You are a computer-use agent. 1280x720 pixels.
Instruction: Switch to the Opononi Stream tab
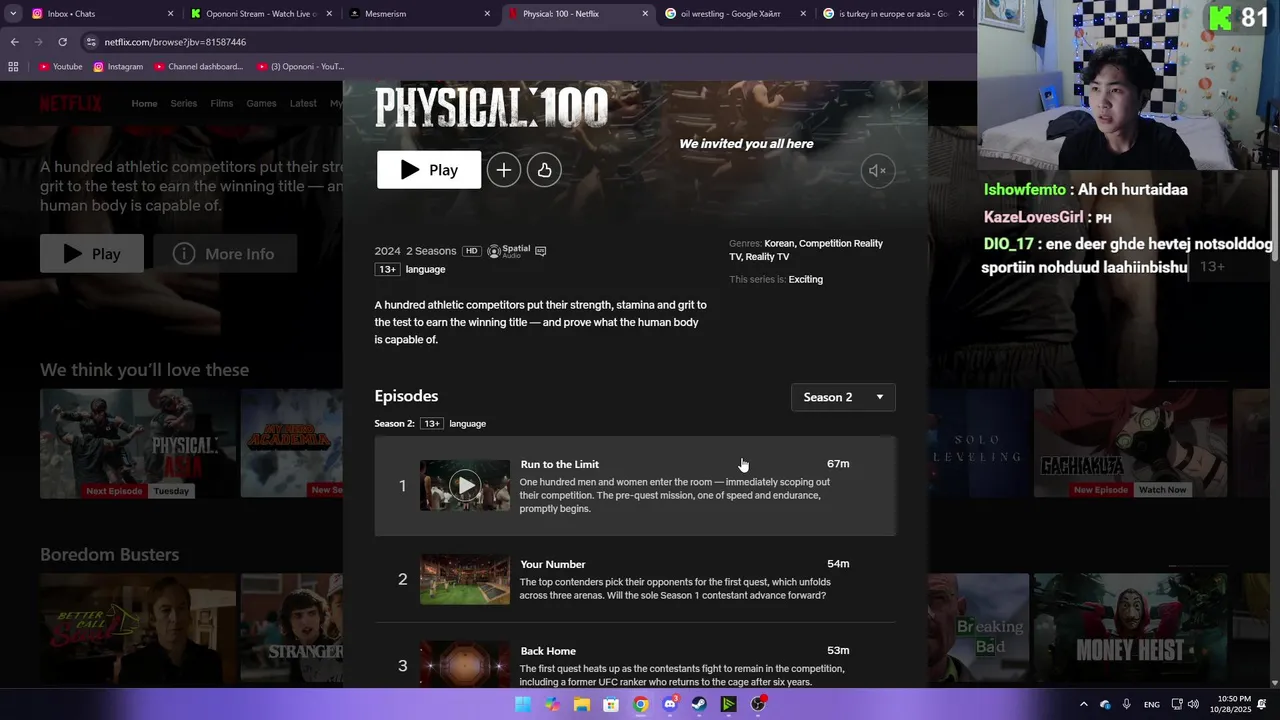tap(260, 14)
